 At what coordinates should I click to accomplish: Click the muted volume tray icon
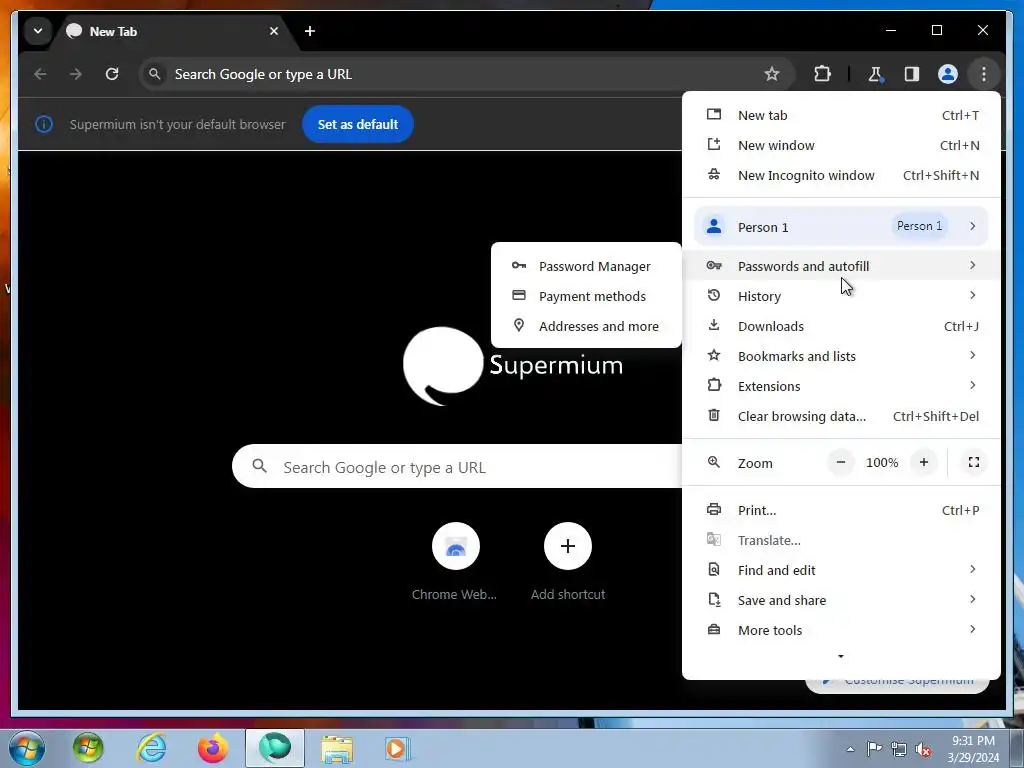pos(923,749)
